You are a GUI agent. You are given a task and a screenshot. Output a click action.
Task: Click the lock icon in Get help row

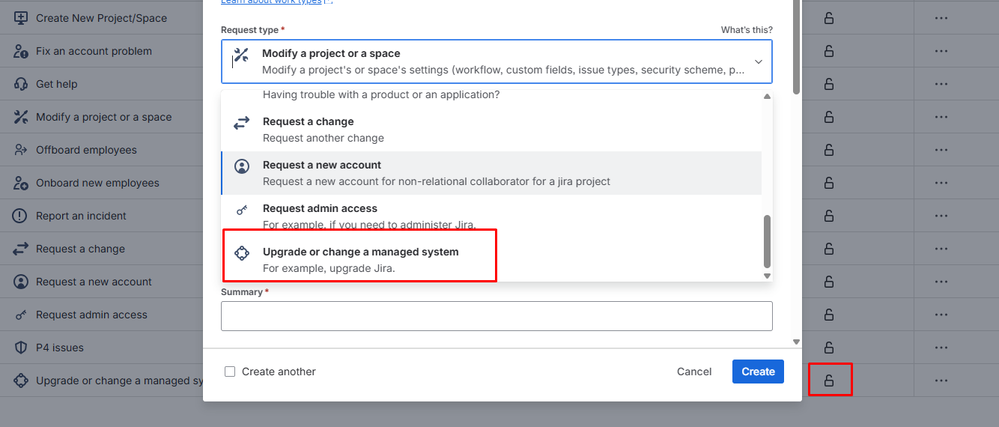pos(829,84)
